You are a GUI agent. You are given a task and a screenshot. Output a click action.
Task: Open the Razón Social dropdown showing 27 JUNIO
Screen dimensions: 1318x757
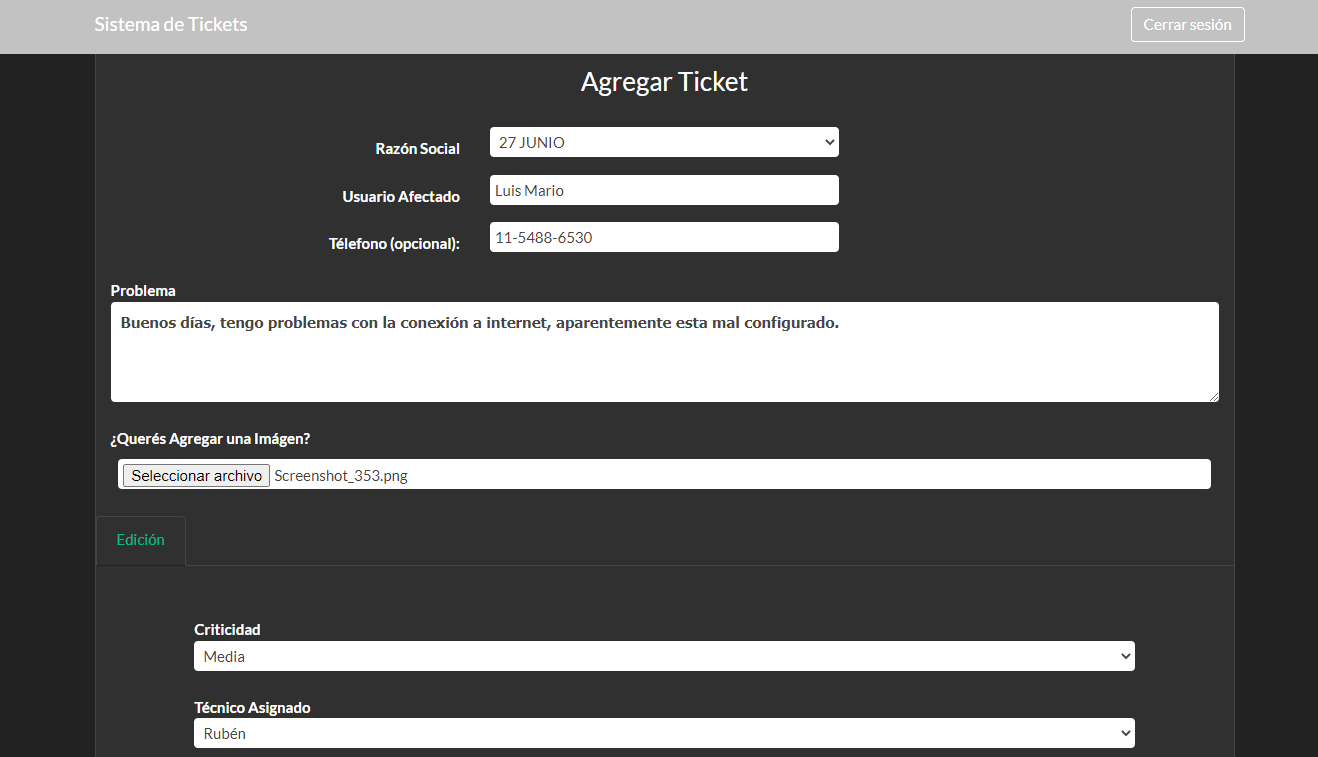click(x=663, y=143)
